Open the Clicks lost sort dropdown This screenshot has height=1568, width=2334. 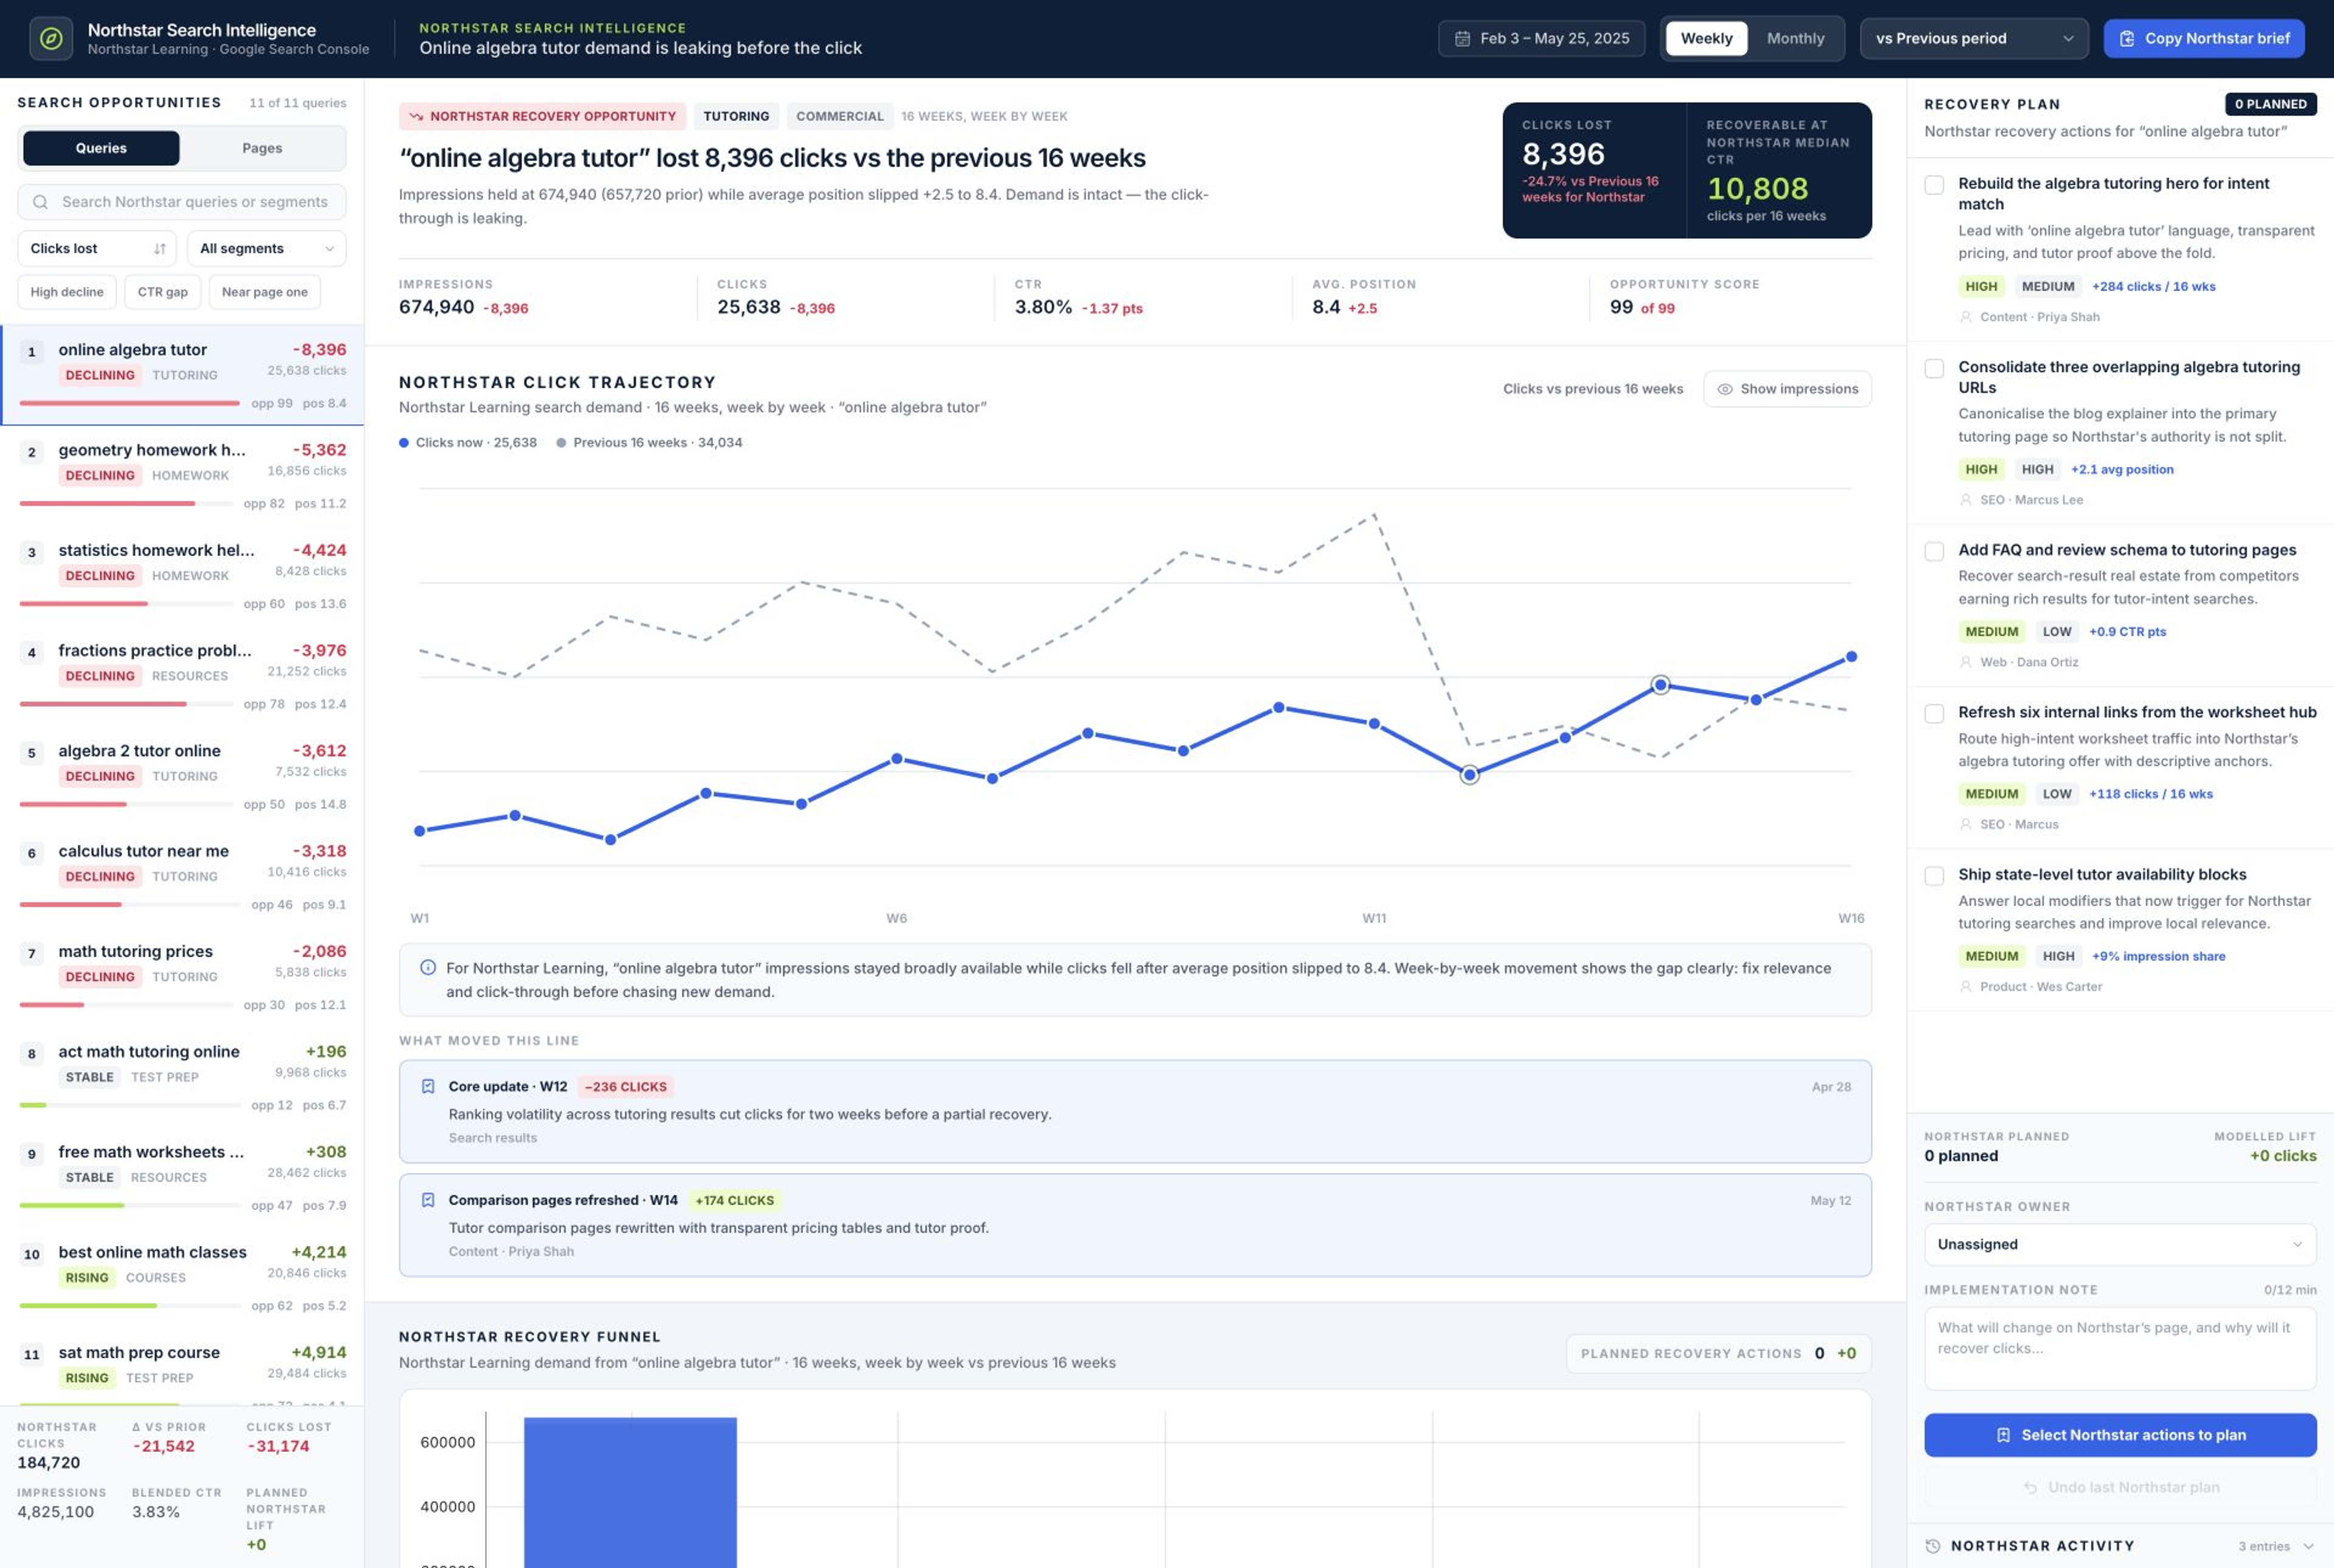tap(97, 249)
